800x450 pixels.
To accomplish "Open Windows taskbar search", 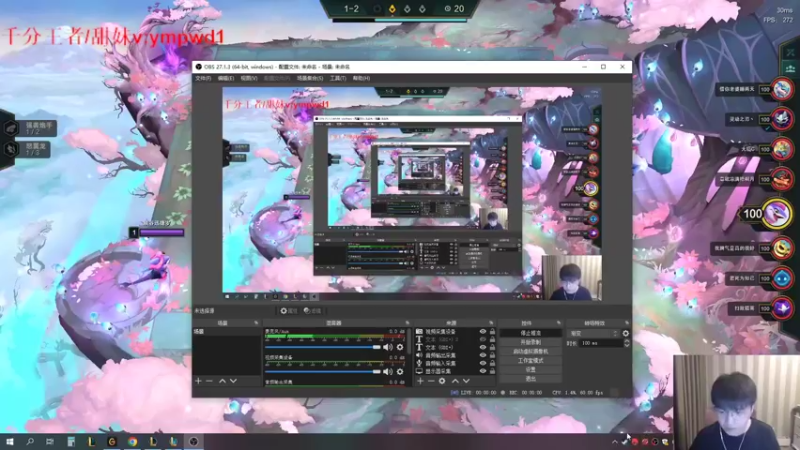I will pos(30,442).
